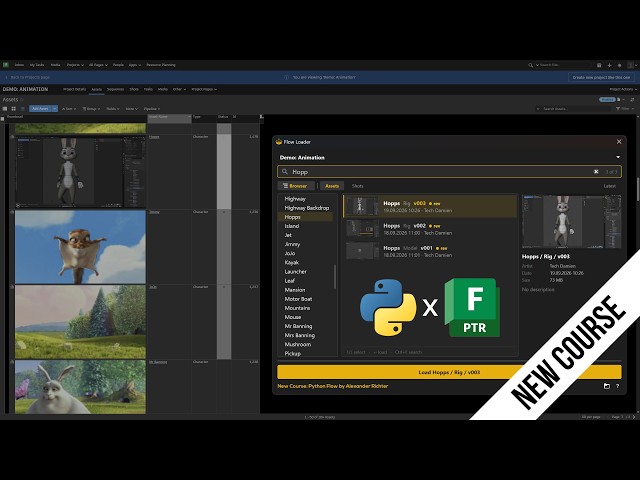This screenshot has width=640, height=480.
Task: Click Create new project like this one
Action: click(x=601, y=77)
